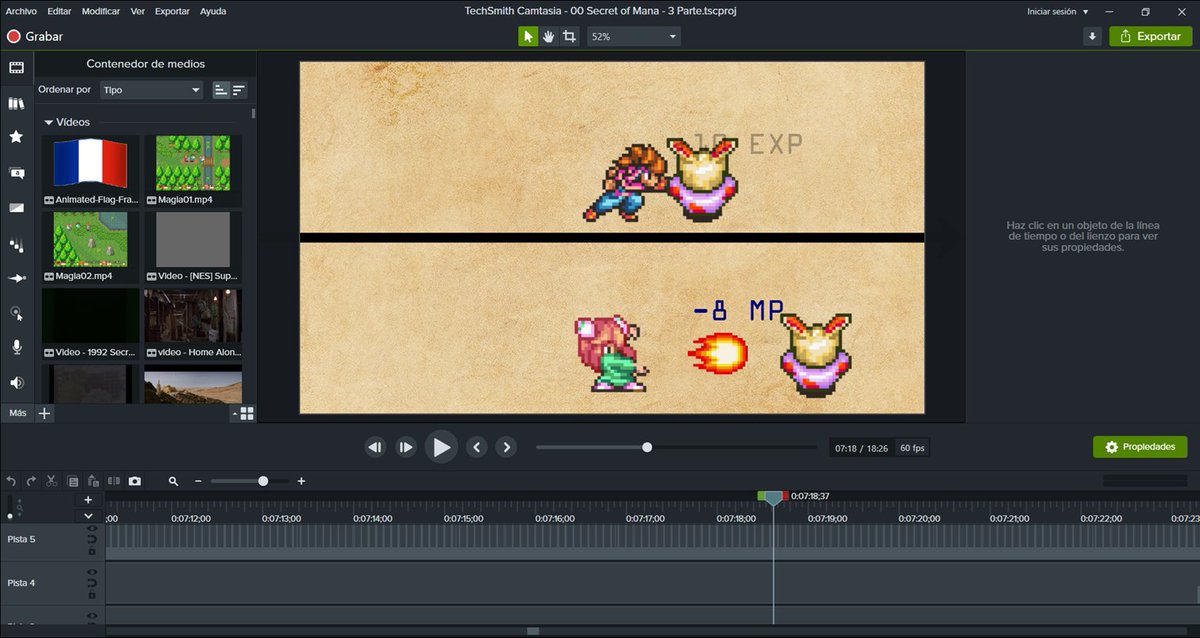Click the Cut scissors icon
The height and width of the screenshot is (638, 1200).
coord(52,481)
